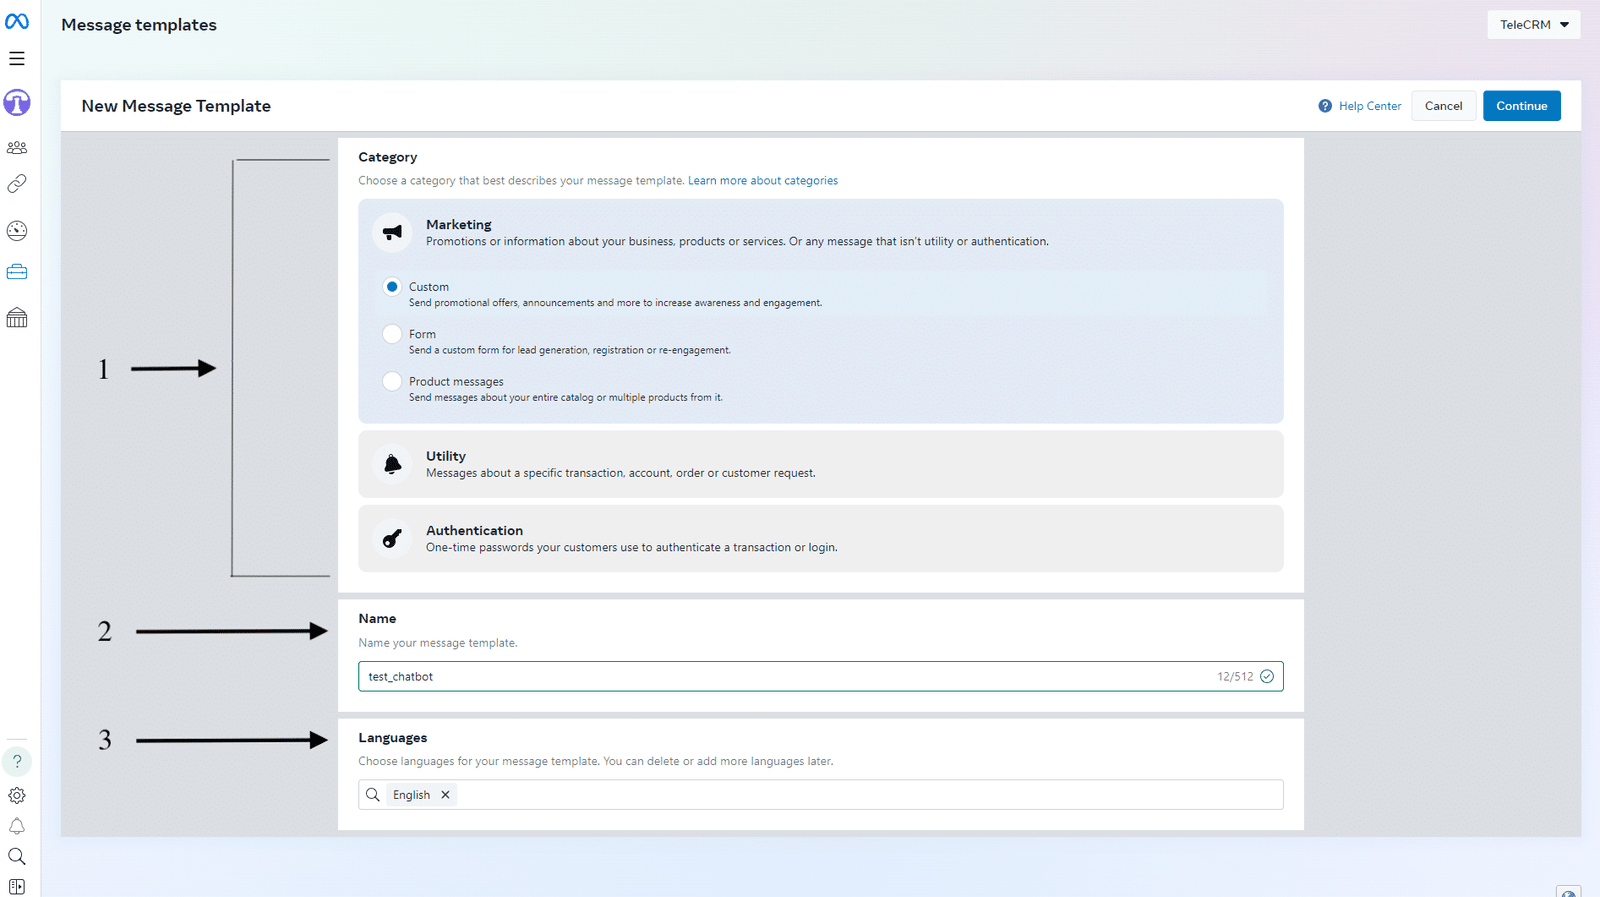Select the Custom radio button
This screenshot has height=897, width=1600.
pos(392,287)
